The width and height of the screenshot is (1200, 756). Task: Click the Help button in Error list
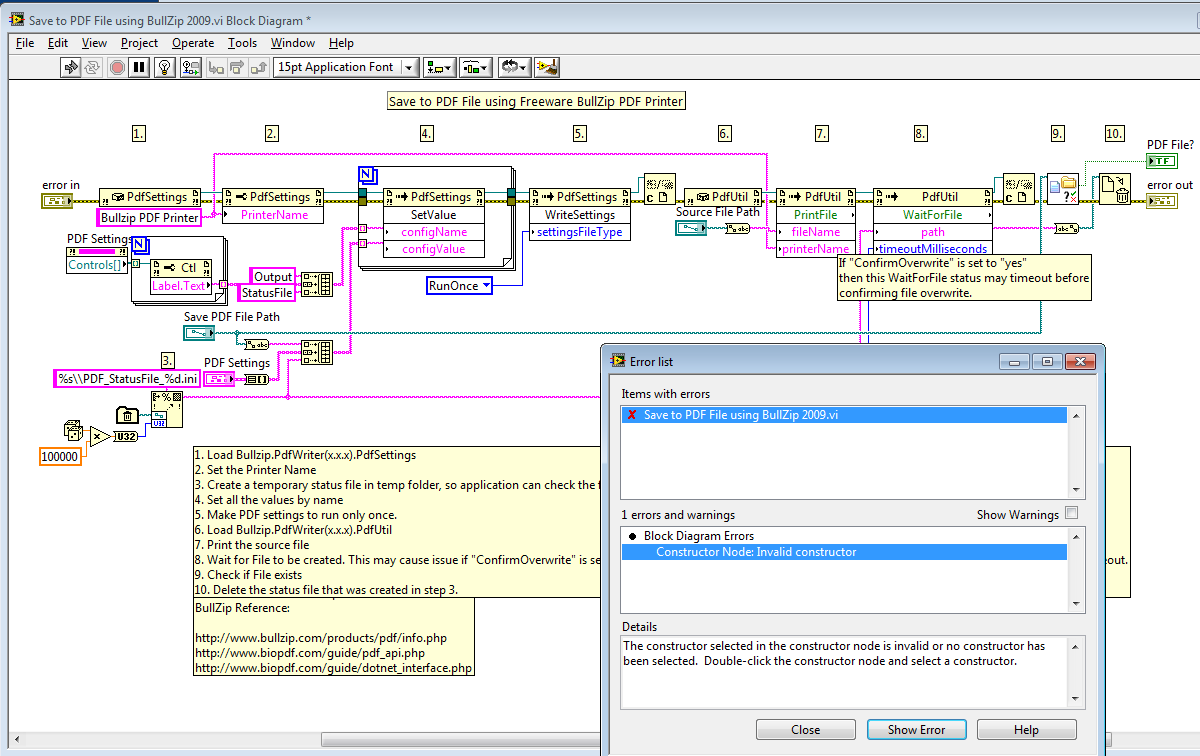coord(1026,730)
